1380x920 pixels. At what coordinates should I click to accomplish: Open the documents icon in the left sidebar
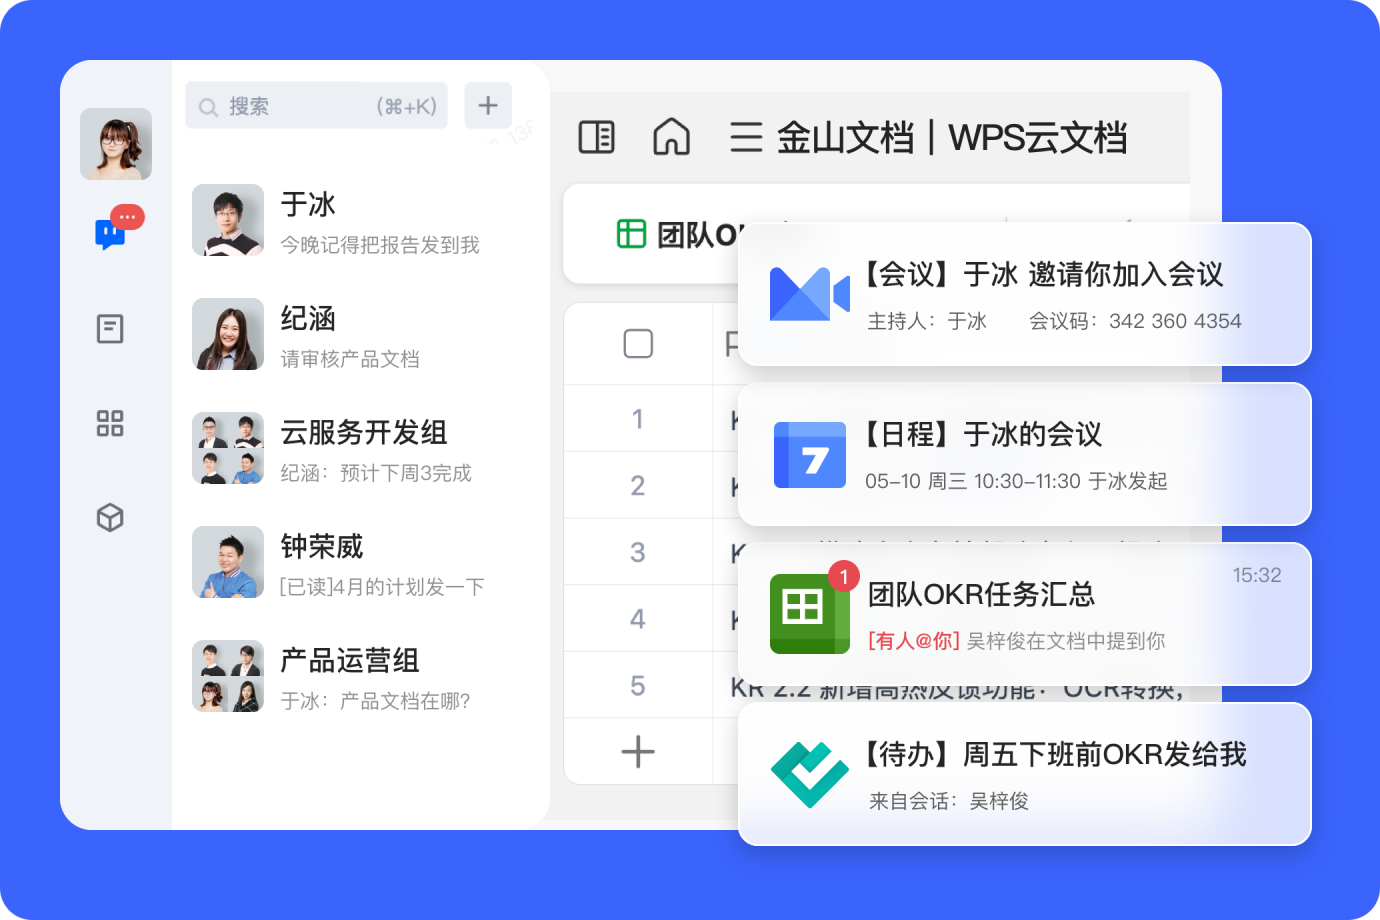coord(110,328)
